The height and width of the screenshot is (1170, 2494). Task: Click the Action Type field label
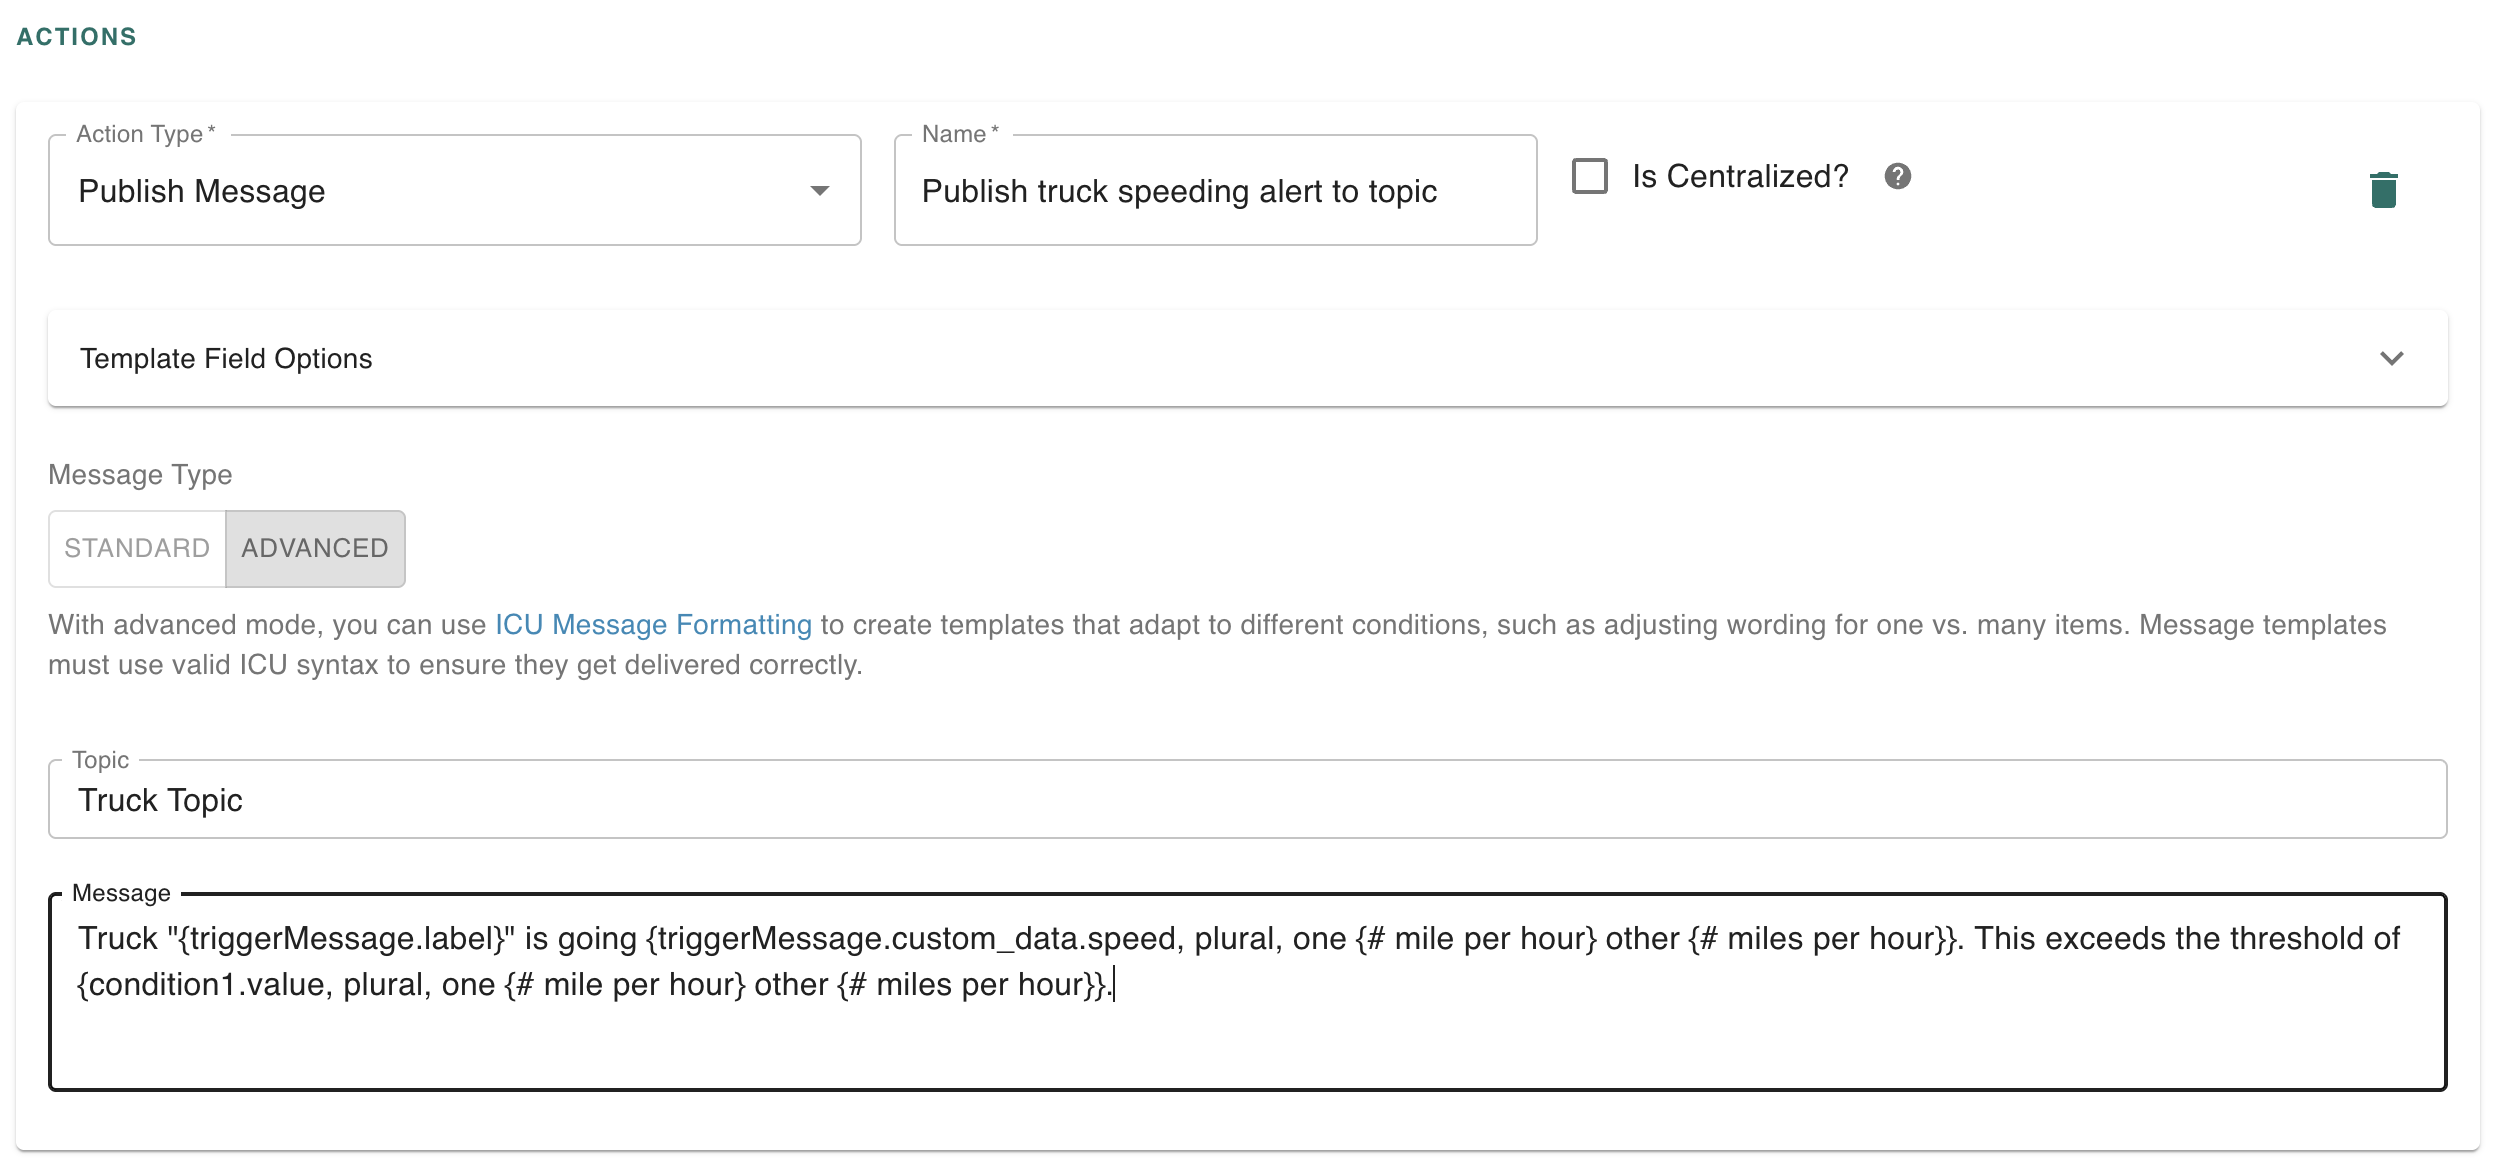pos(140,134)
